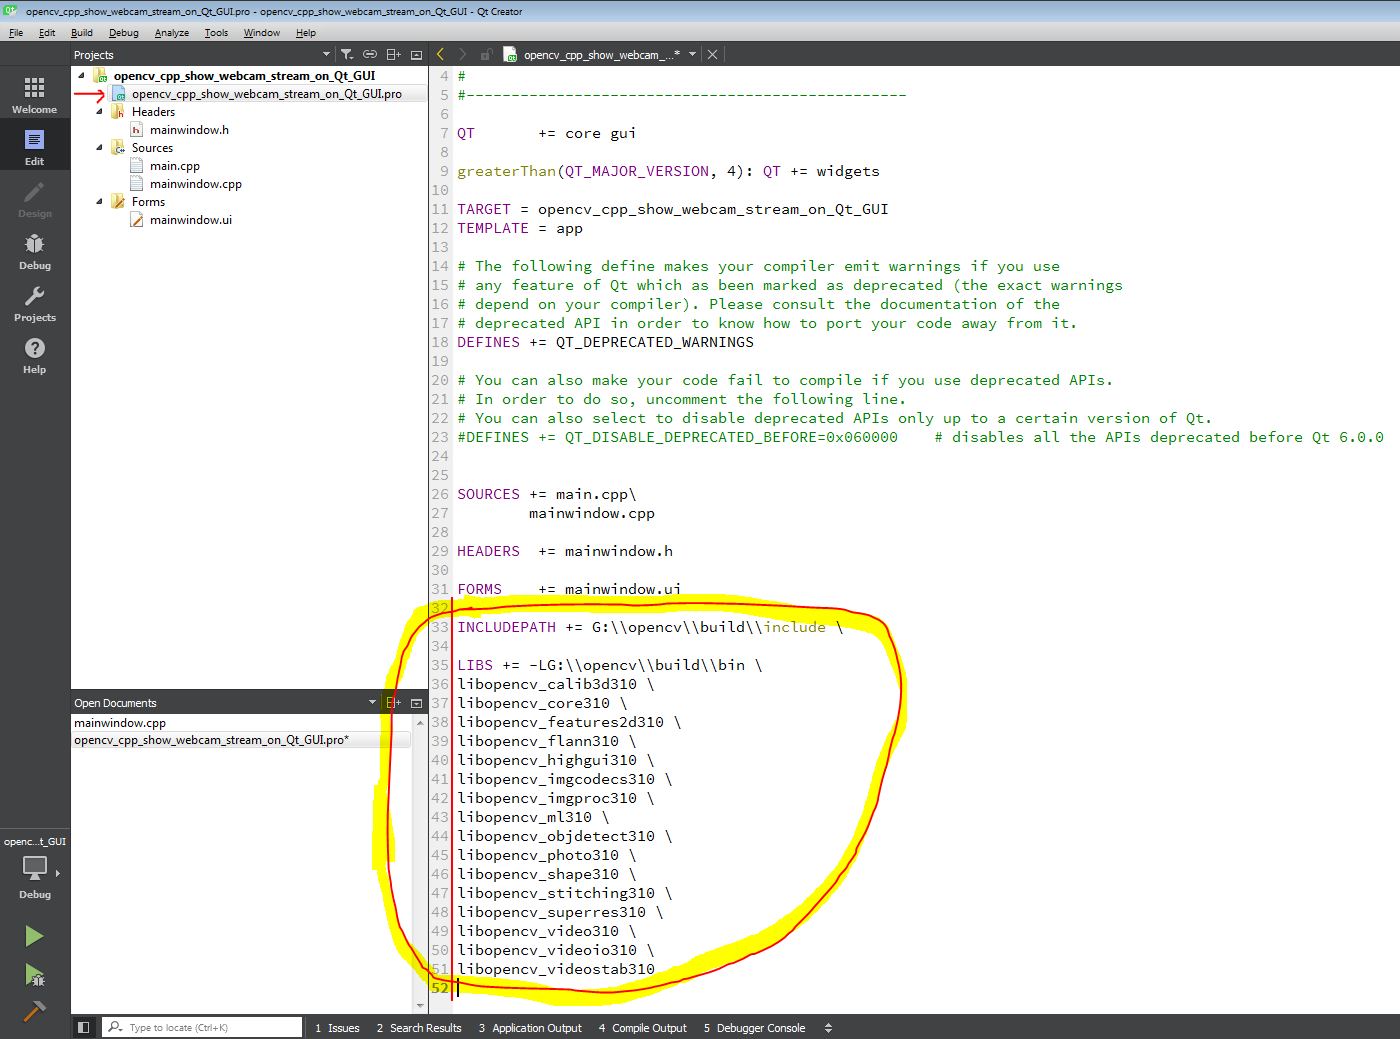Open the project tree filter icon

347,54
